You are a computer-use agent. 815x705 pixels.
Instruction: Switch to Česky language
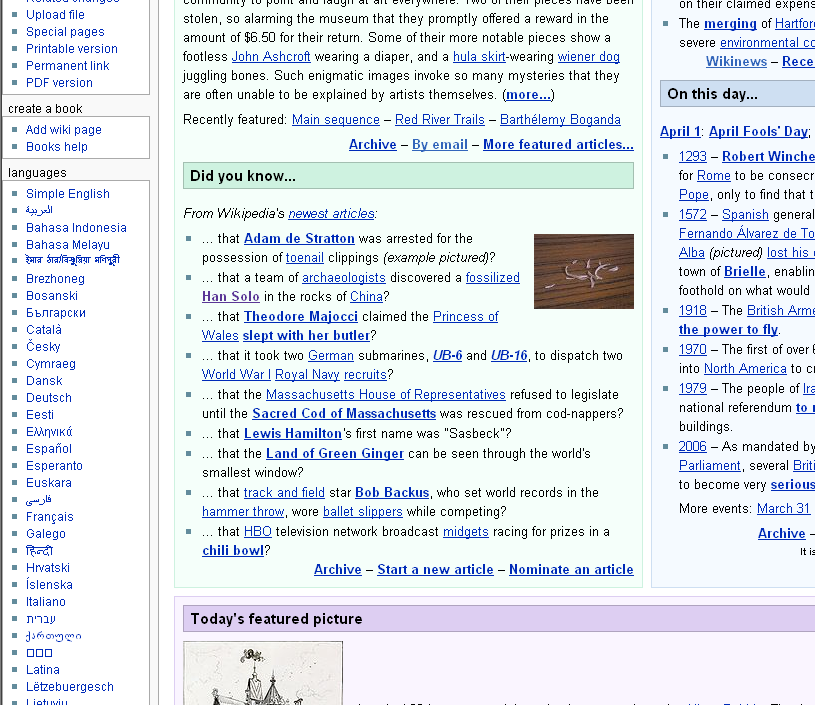[43, 347]
